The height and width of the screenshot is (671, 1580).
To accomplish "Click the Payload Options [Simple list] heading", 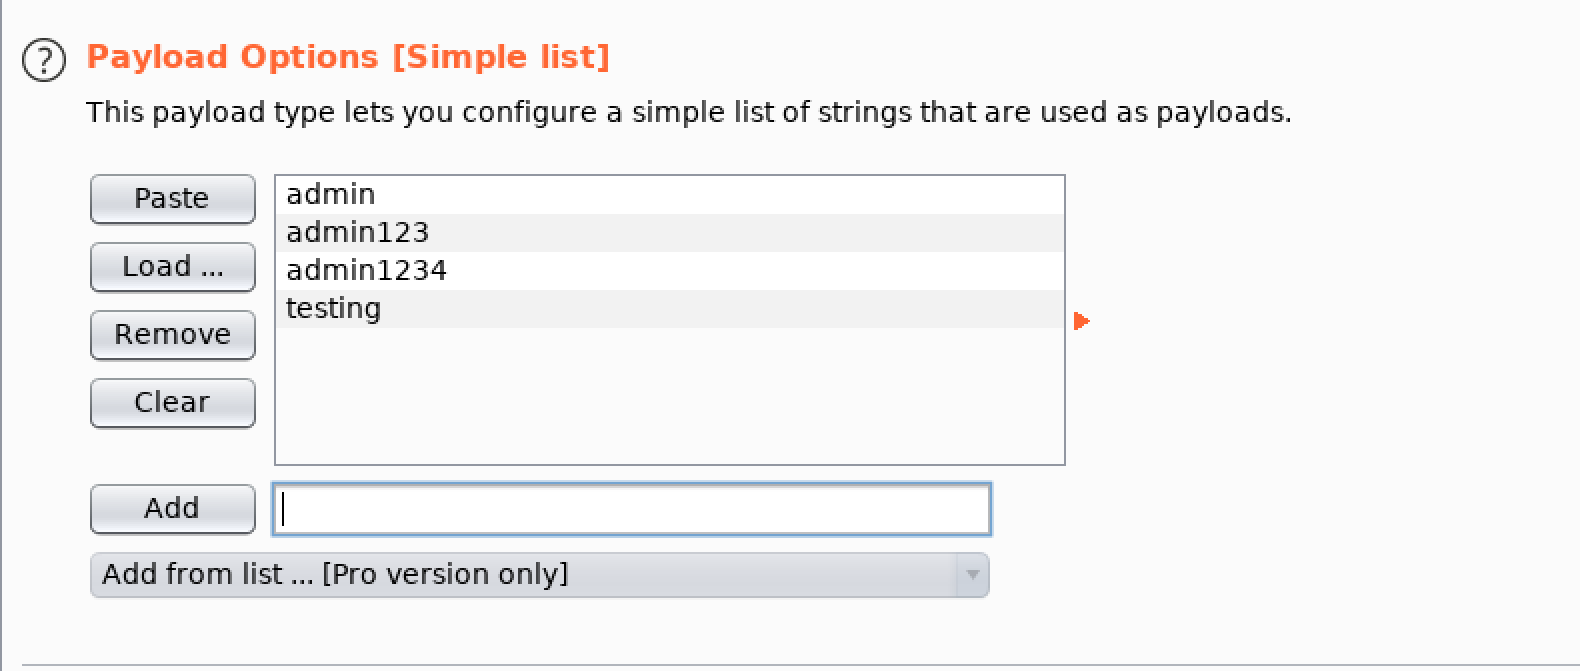I will pos(348,57).
